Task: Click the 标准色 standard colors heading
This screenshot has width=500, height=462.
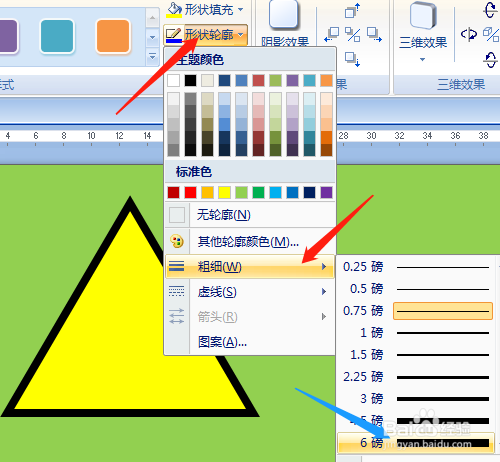Action: [x=194, y=172]
